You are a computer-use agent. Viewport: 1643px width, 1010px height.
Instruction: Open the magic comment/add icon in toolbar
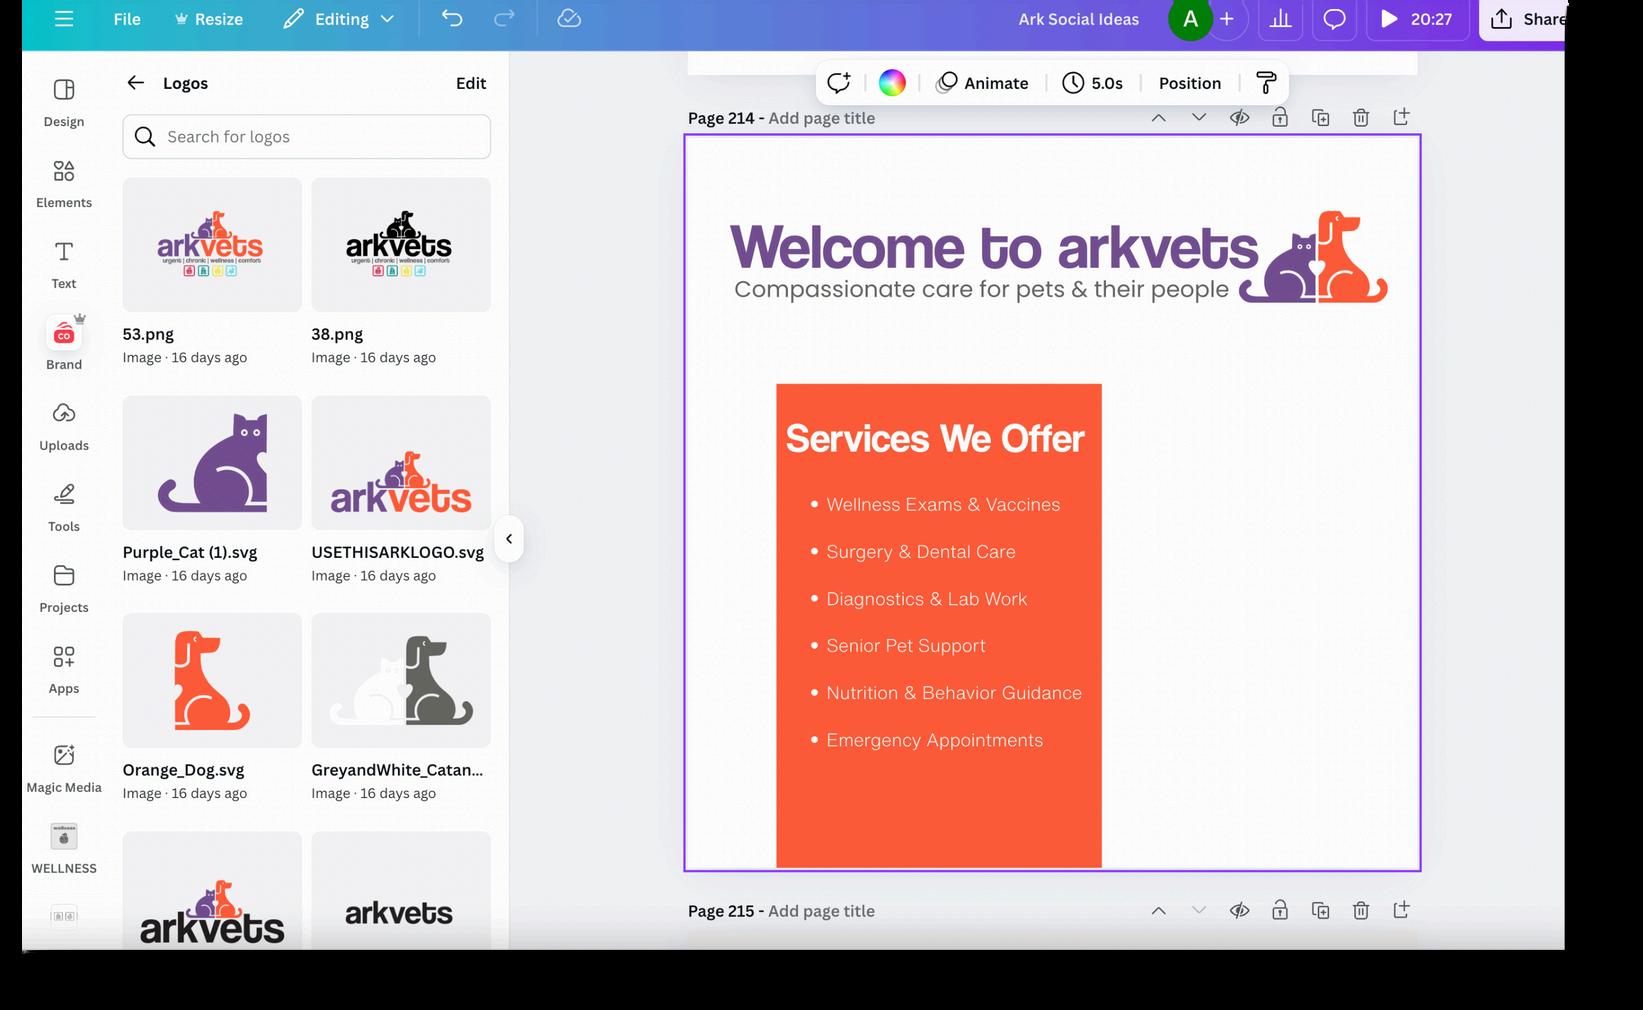point(839,83)
